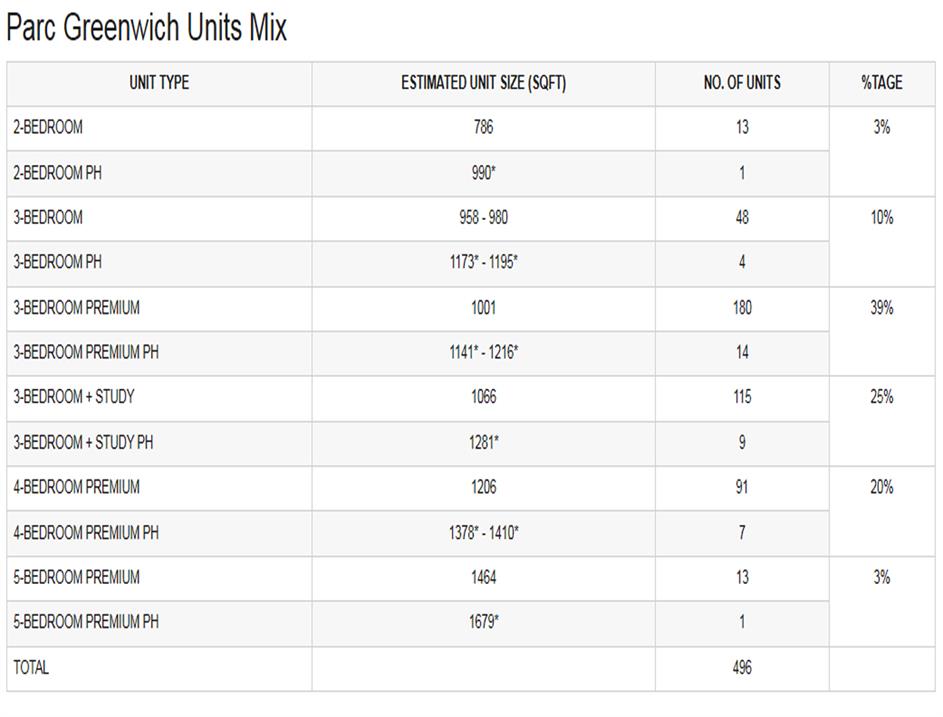943x717 pixels.
Task: Click the 5-BEDROOM PREMIUM PH row label
Action: 86,622
